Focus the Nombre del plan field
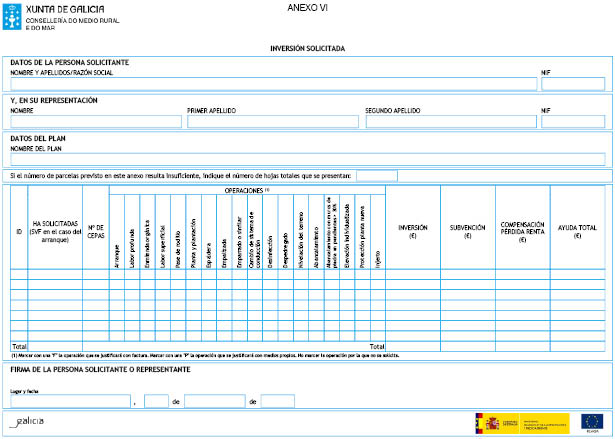The image size is (615, 439). pyautogui.click(x=307, y=159)
